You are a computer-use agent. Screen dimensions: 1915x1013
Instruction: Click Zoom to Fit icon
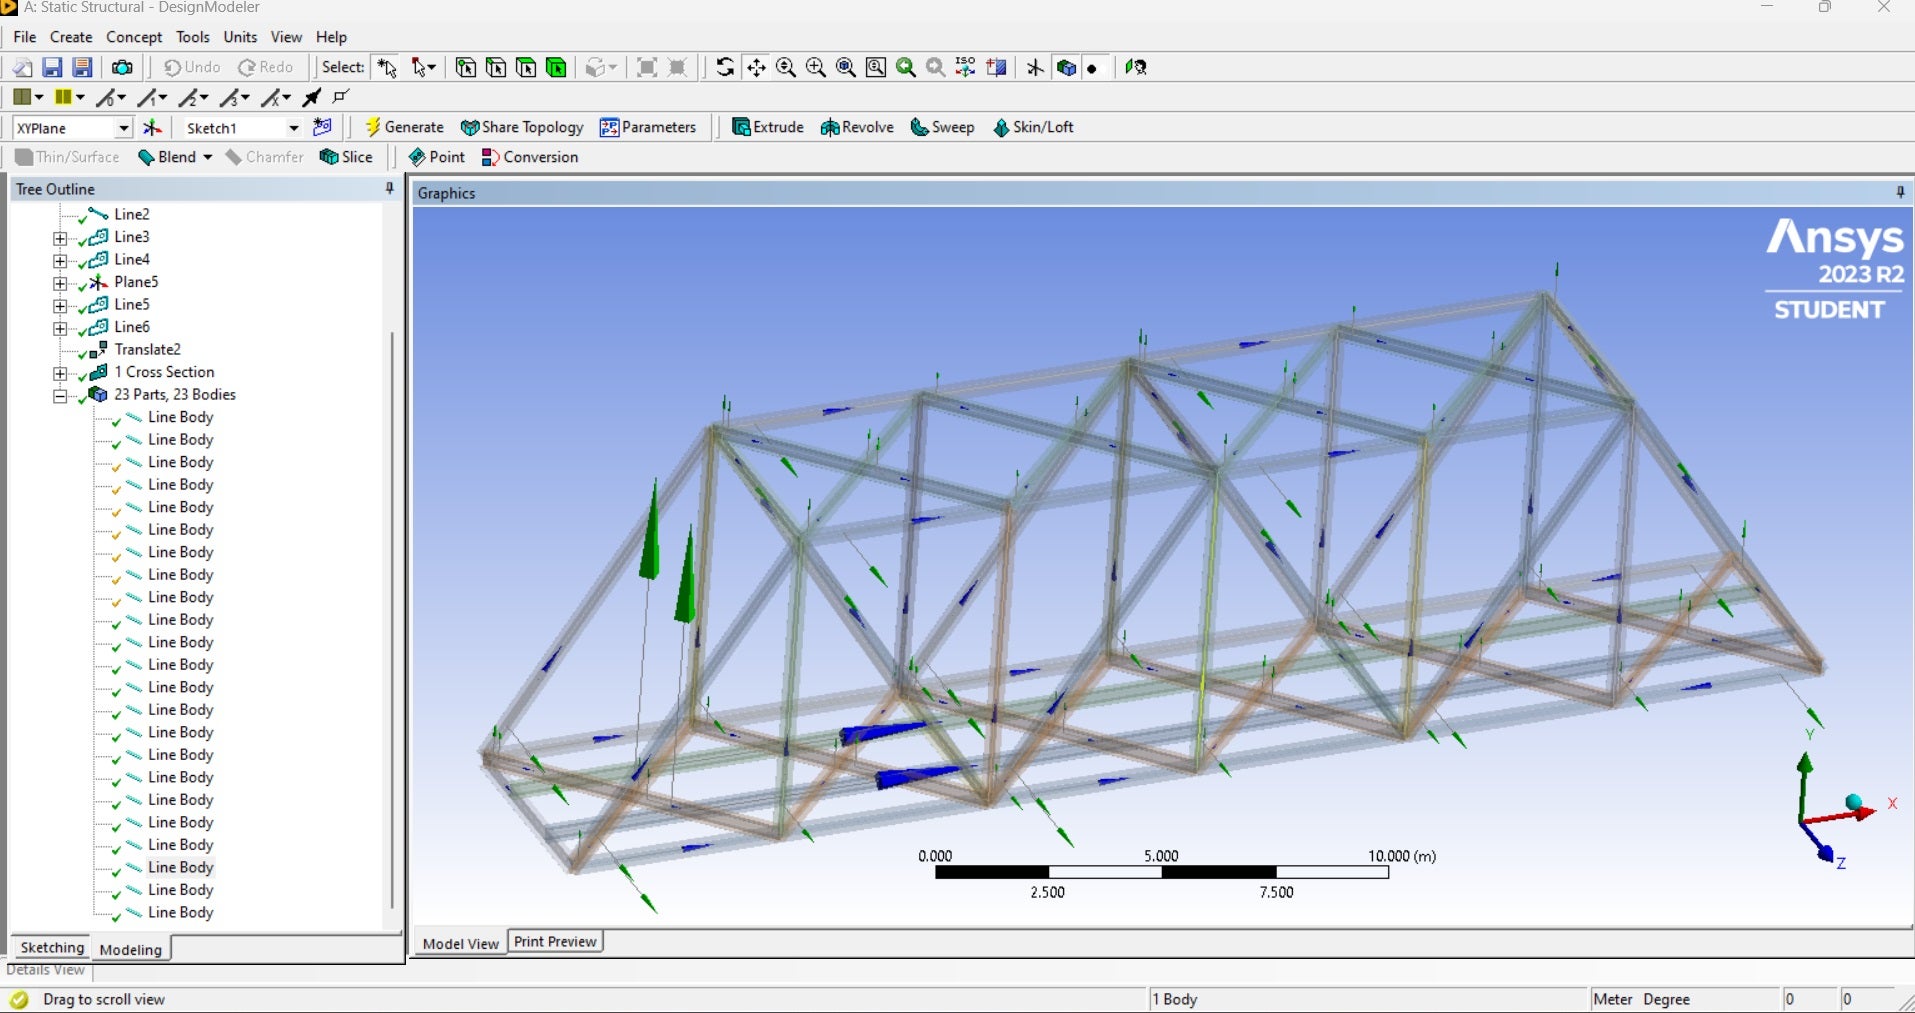tap(846, 67)
